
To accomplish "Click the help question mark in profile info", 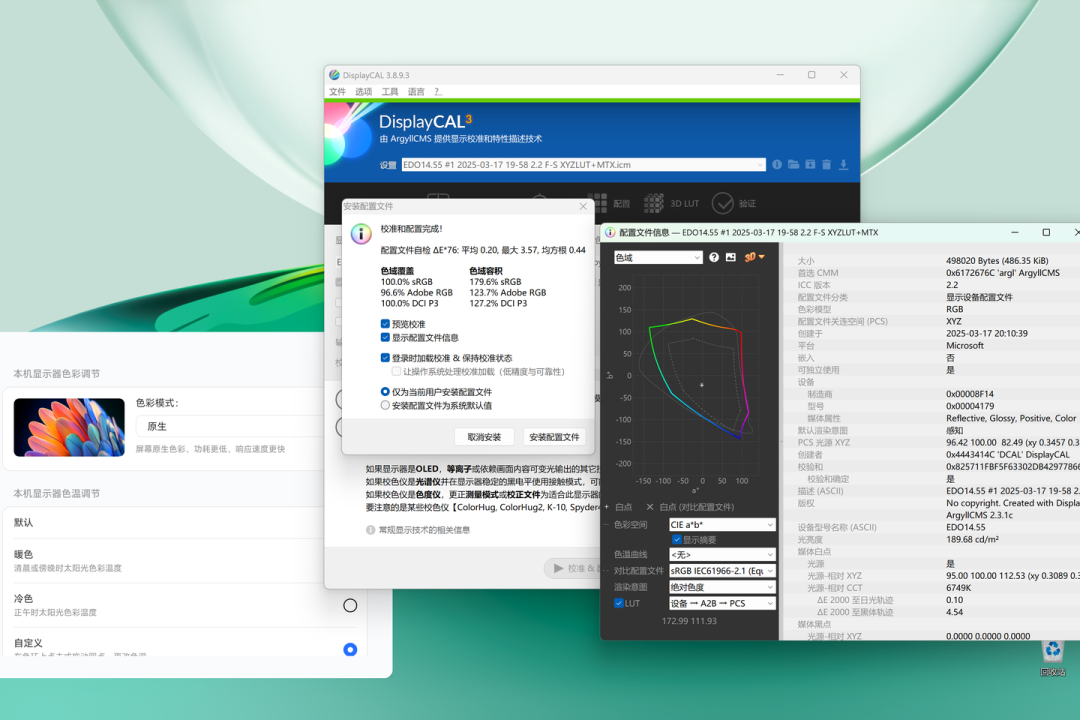I will 714,257.
